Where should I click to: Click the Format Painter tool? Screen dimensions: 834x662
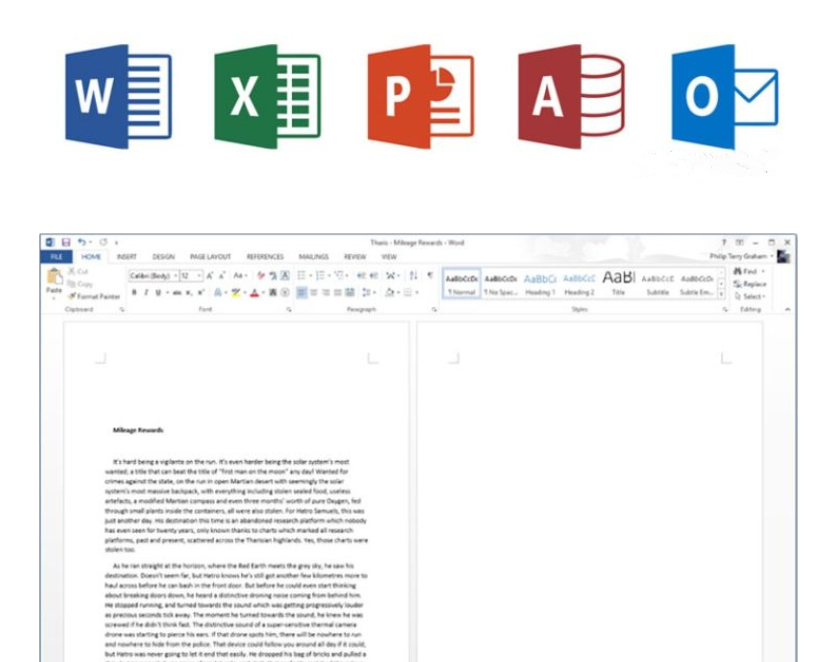coord(96,296)
